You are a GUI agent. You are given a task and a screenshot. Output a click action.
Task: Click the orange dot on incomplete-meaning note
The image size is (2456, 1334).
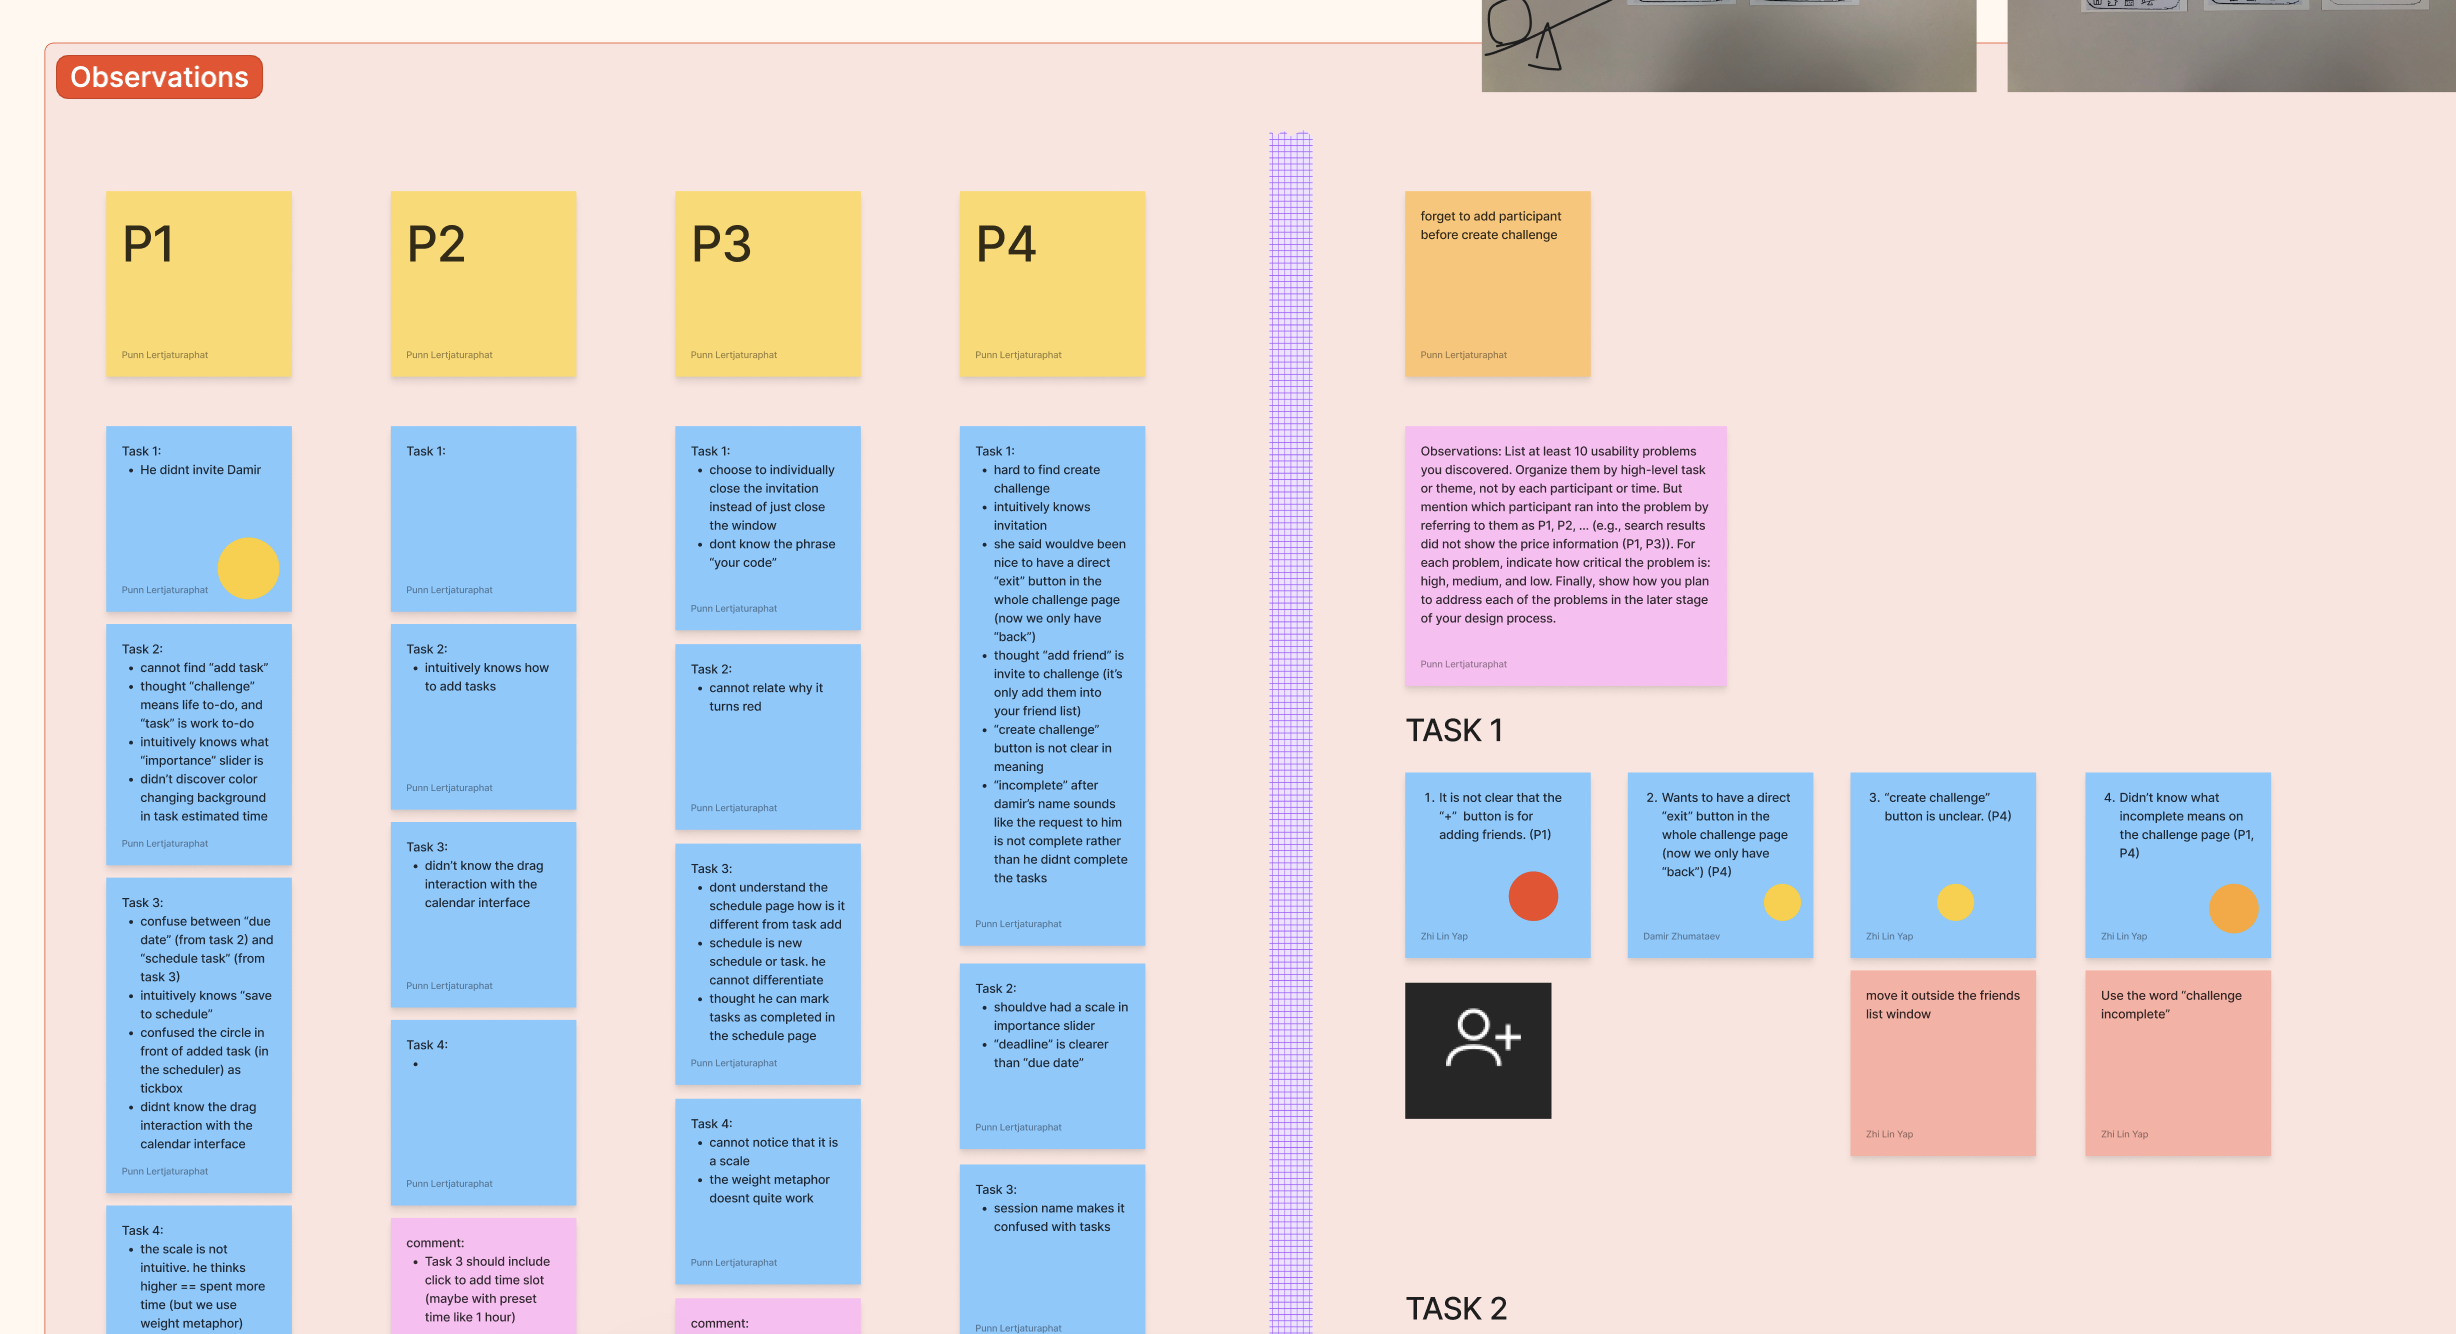(x=2233, y=908)
